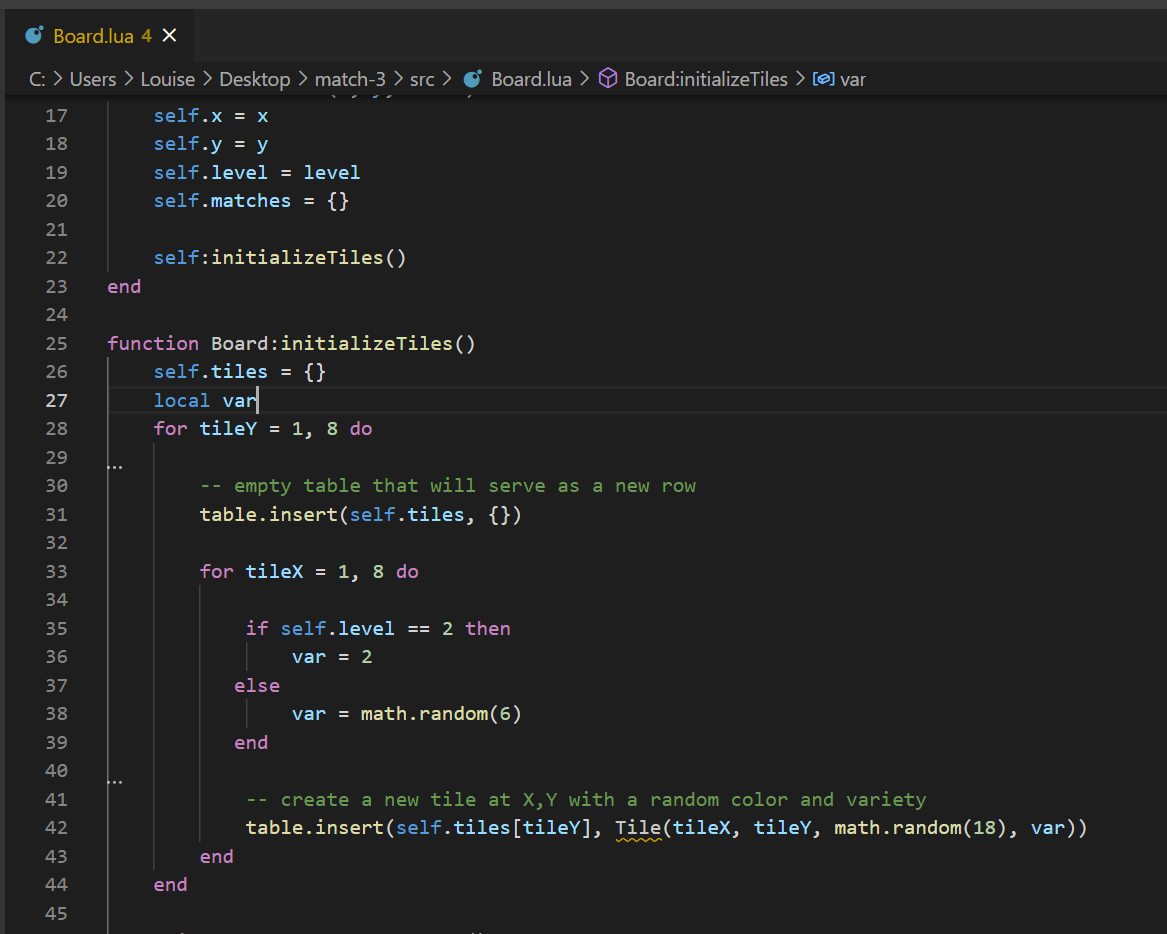1167x934 pixels.
Task: Click 'math.random(18)' argument on line 42
Action: (921, 828)
